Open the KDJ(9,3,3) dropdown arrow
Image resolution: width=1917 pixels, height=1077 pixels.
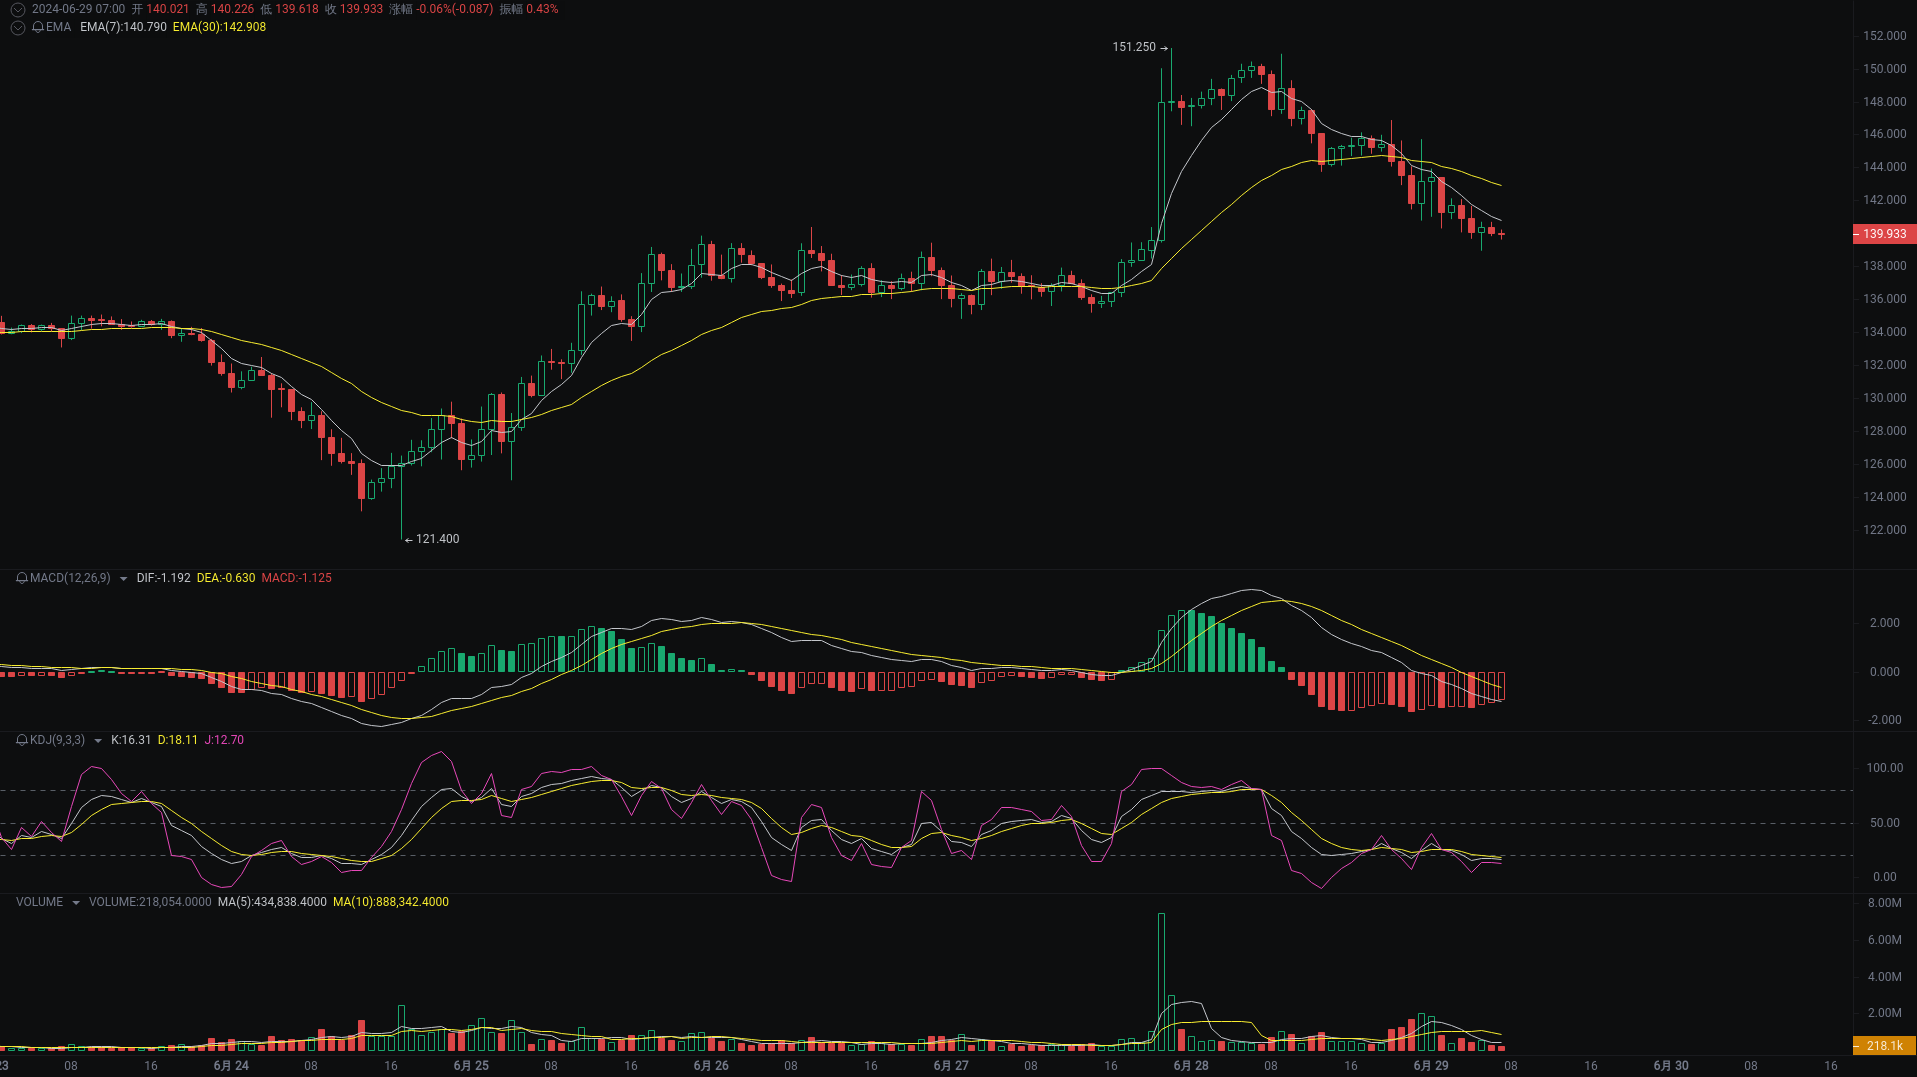click(97, 741)
